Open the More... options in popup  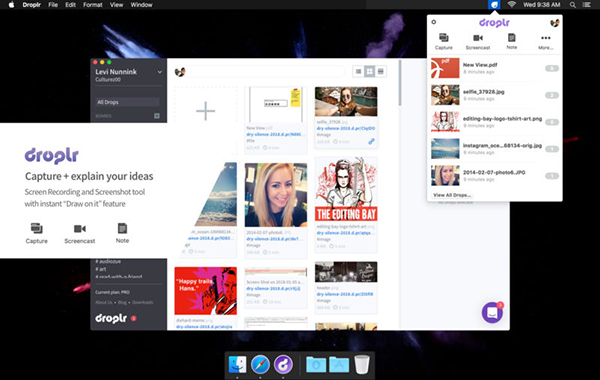point(546,41)
